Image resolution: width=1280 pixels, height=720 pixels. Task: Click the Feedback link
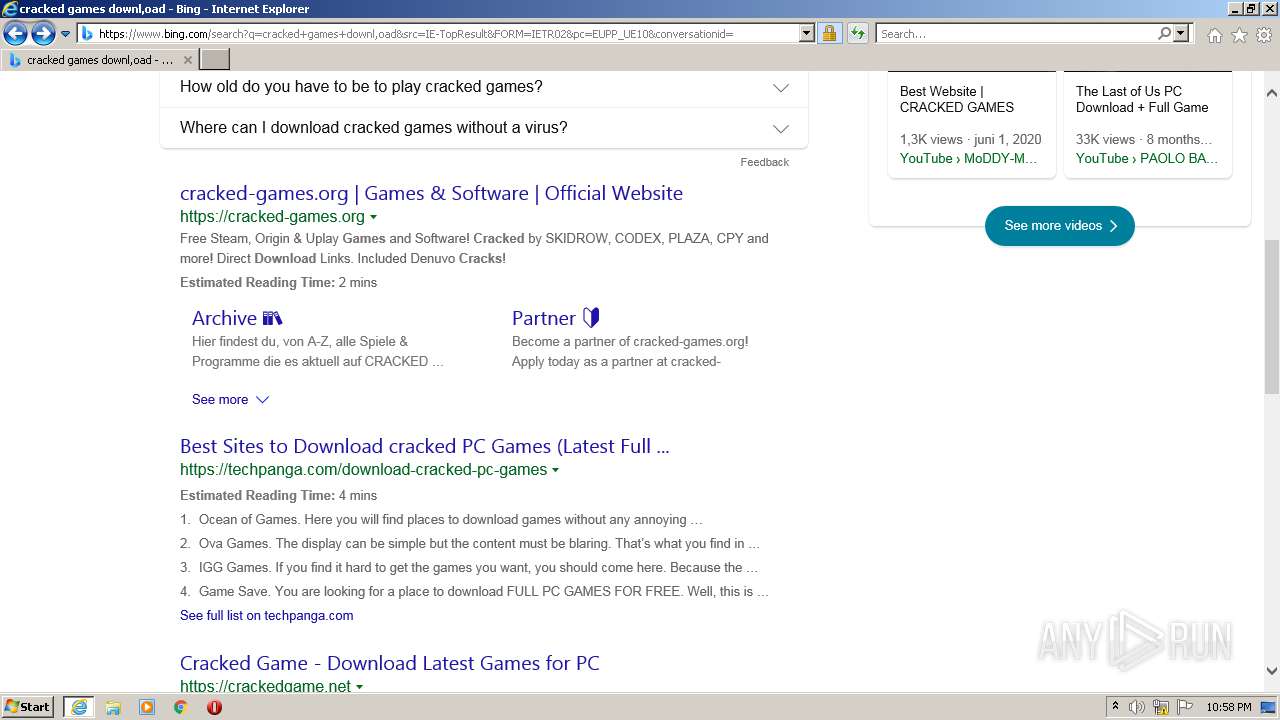(764, 162)
